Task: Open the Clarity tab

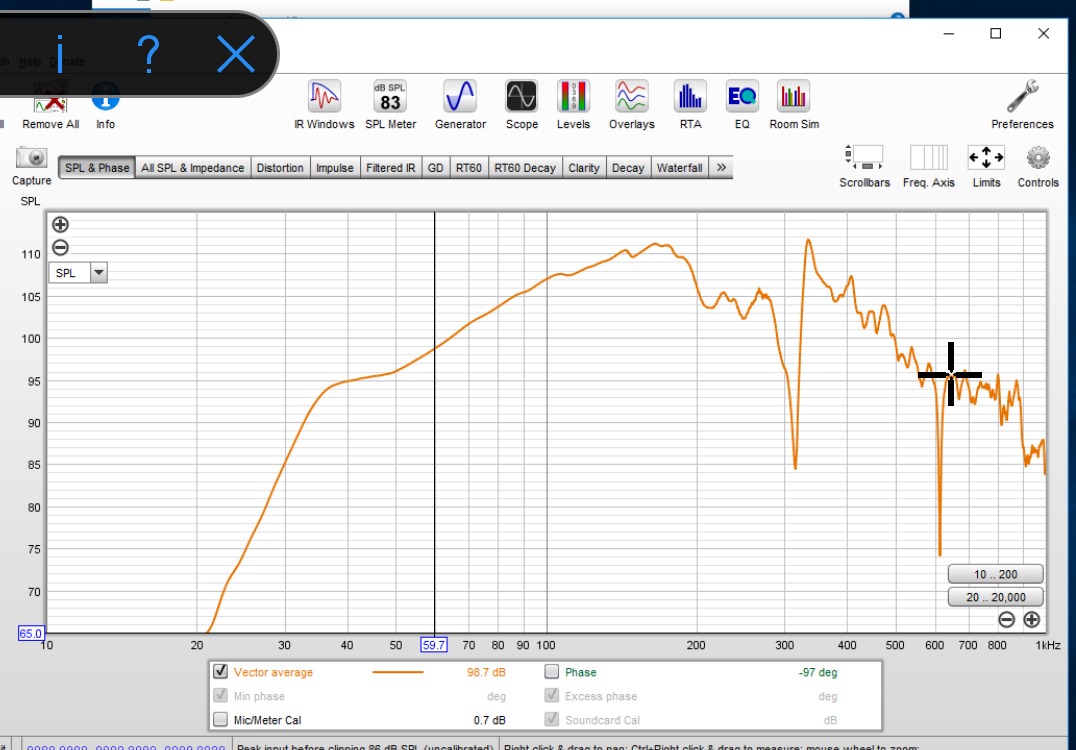Action: (x=584, y=167)
